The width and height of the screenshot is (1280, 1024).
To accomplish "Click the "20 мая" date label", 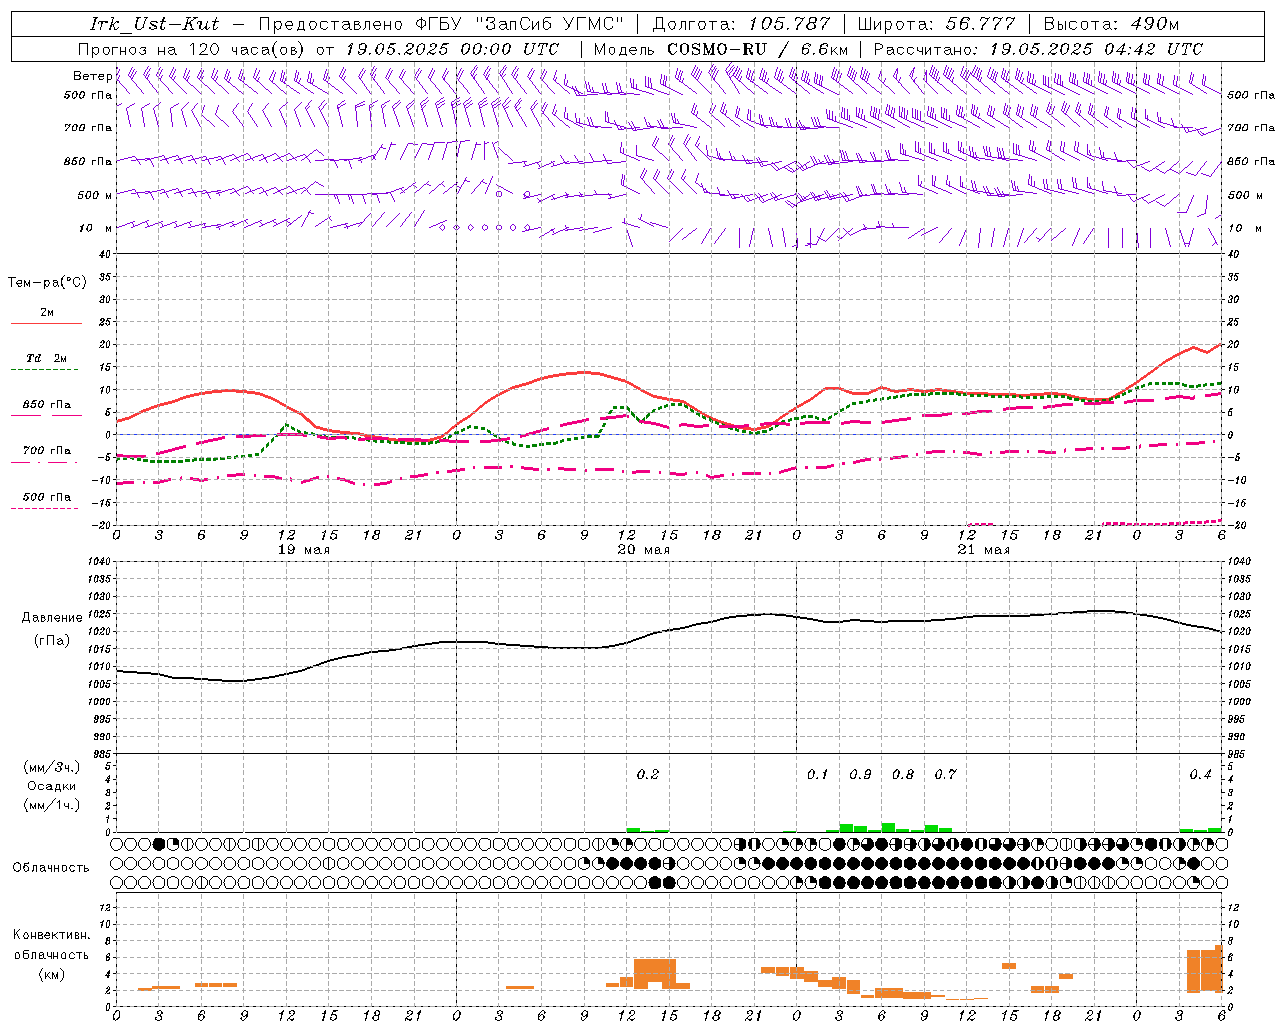I will [643, 549].
